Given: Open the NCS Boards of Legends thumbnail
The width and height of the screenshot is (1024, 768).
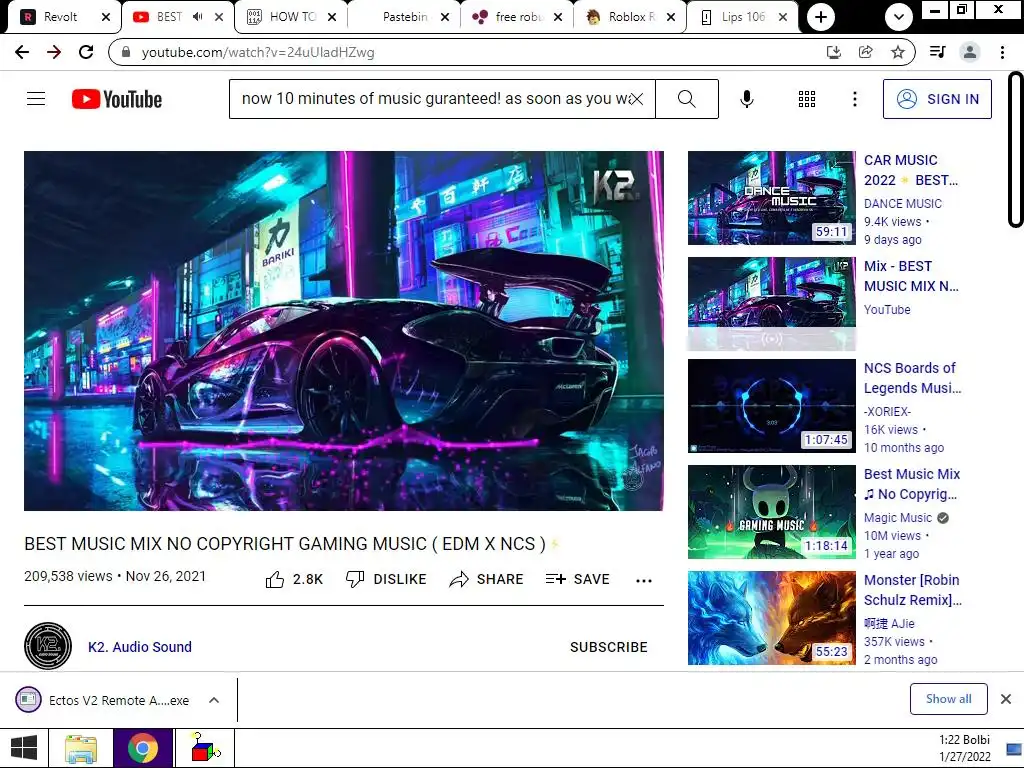Looking at the screenshot, I should coord(771,406).
